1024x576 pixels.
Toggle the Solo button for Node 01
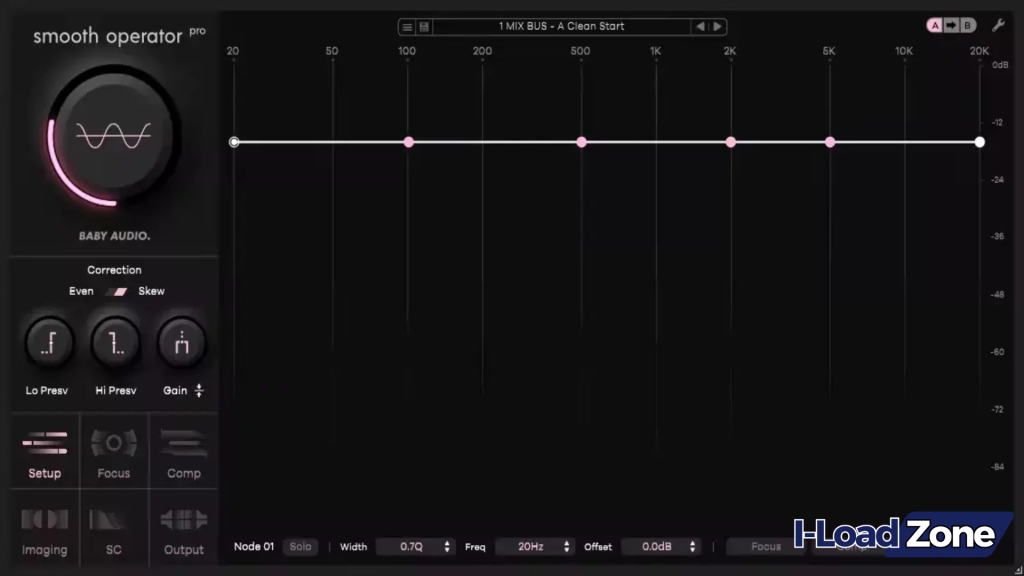click(x=300, y=547)
